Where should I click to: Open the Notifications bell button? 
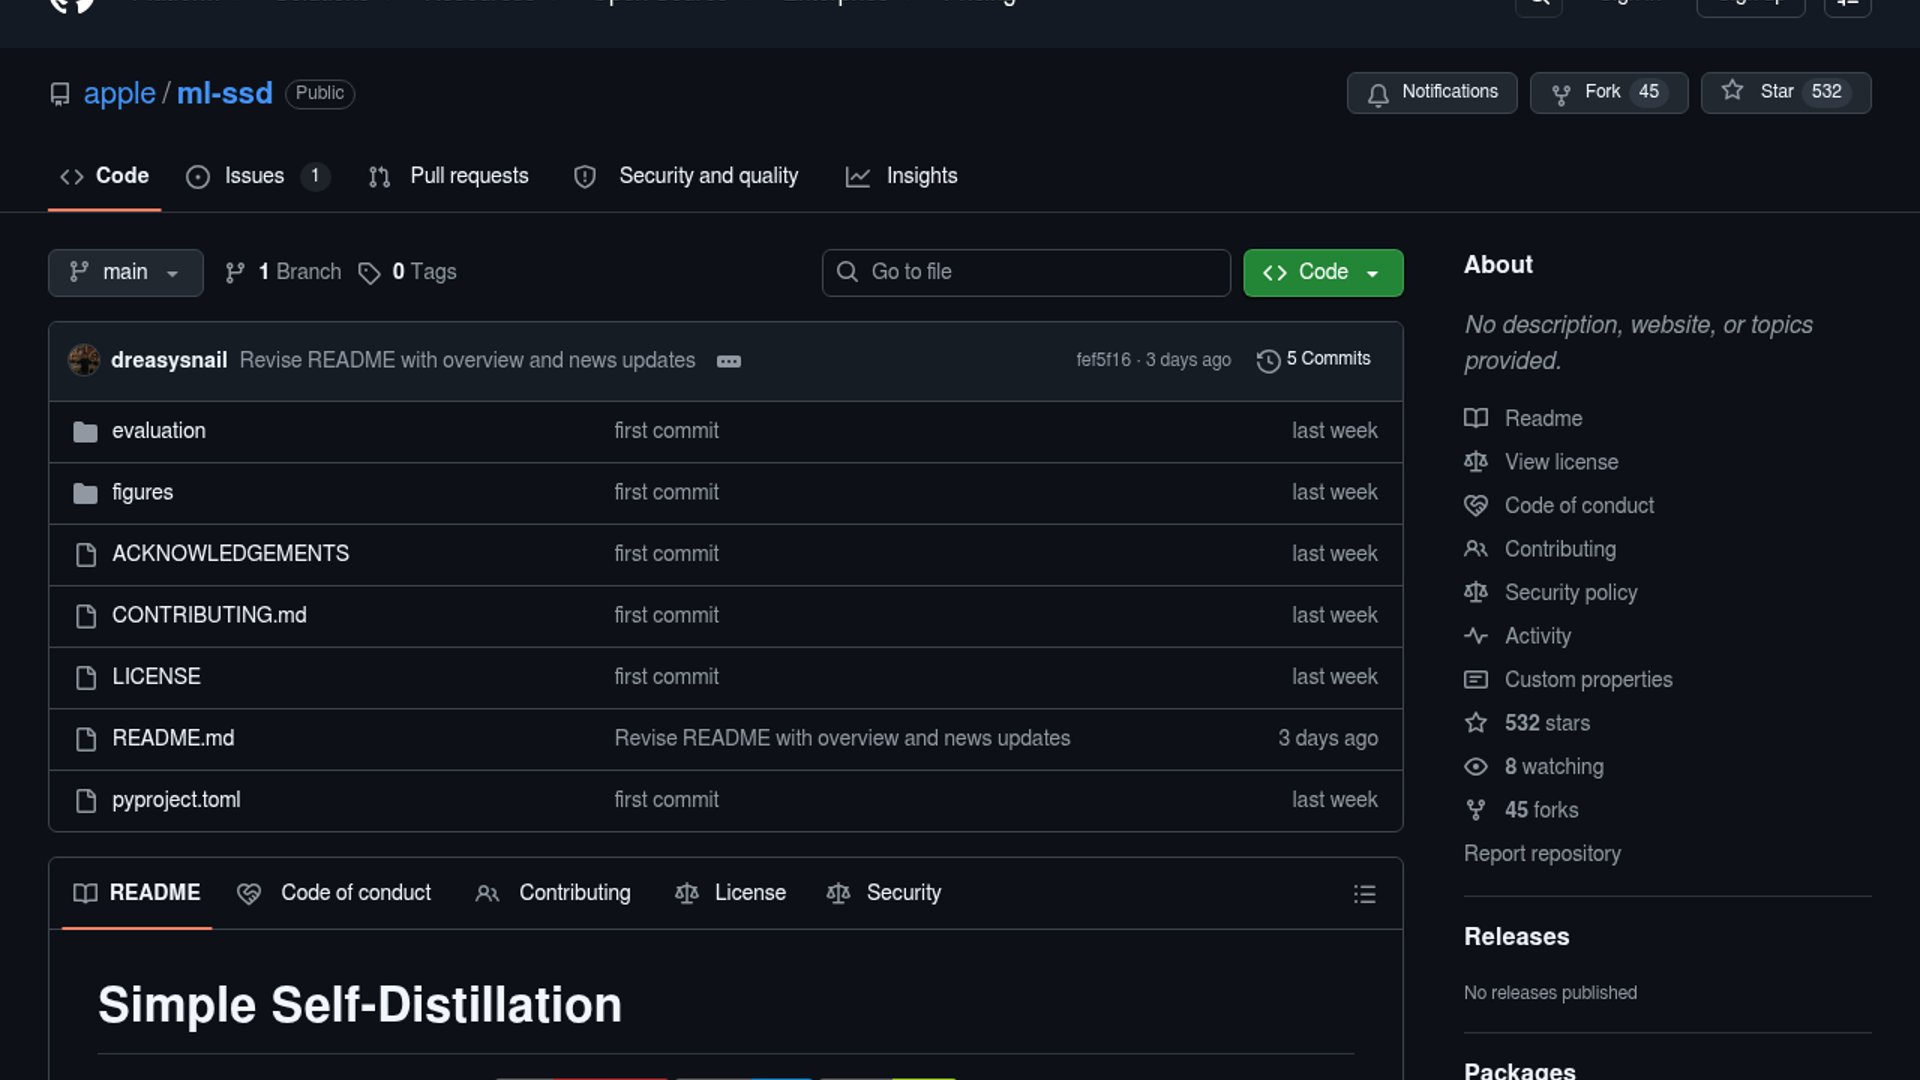pyautogui.click(x=1431, y=92)
